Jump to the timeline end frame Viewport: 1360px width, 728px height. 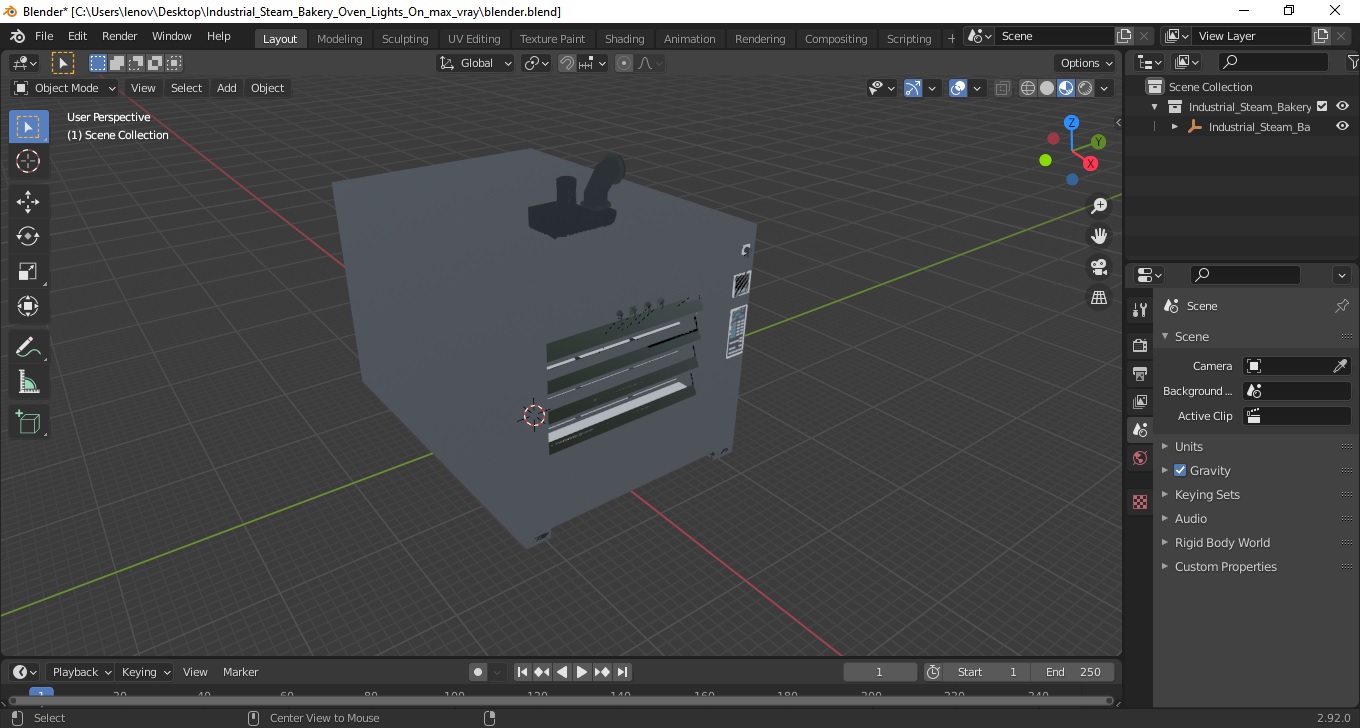coord(622,672)
